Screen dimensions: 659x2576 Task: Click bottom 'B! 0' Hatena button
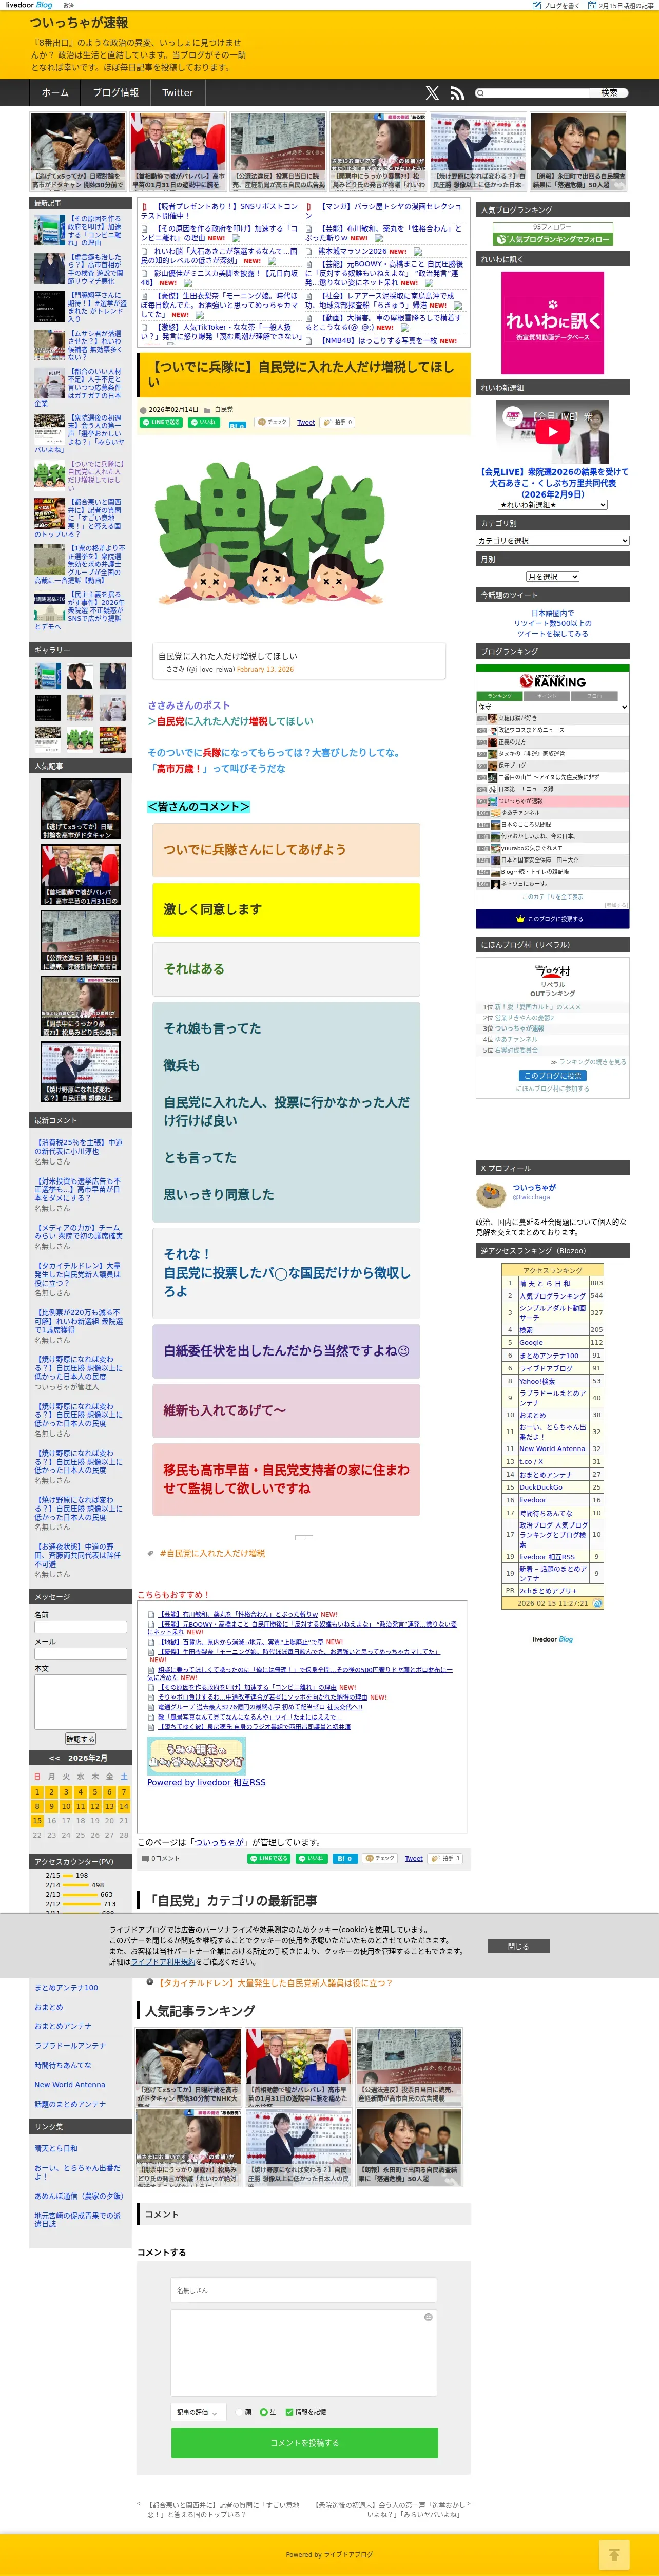[x=345, y=1858]
